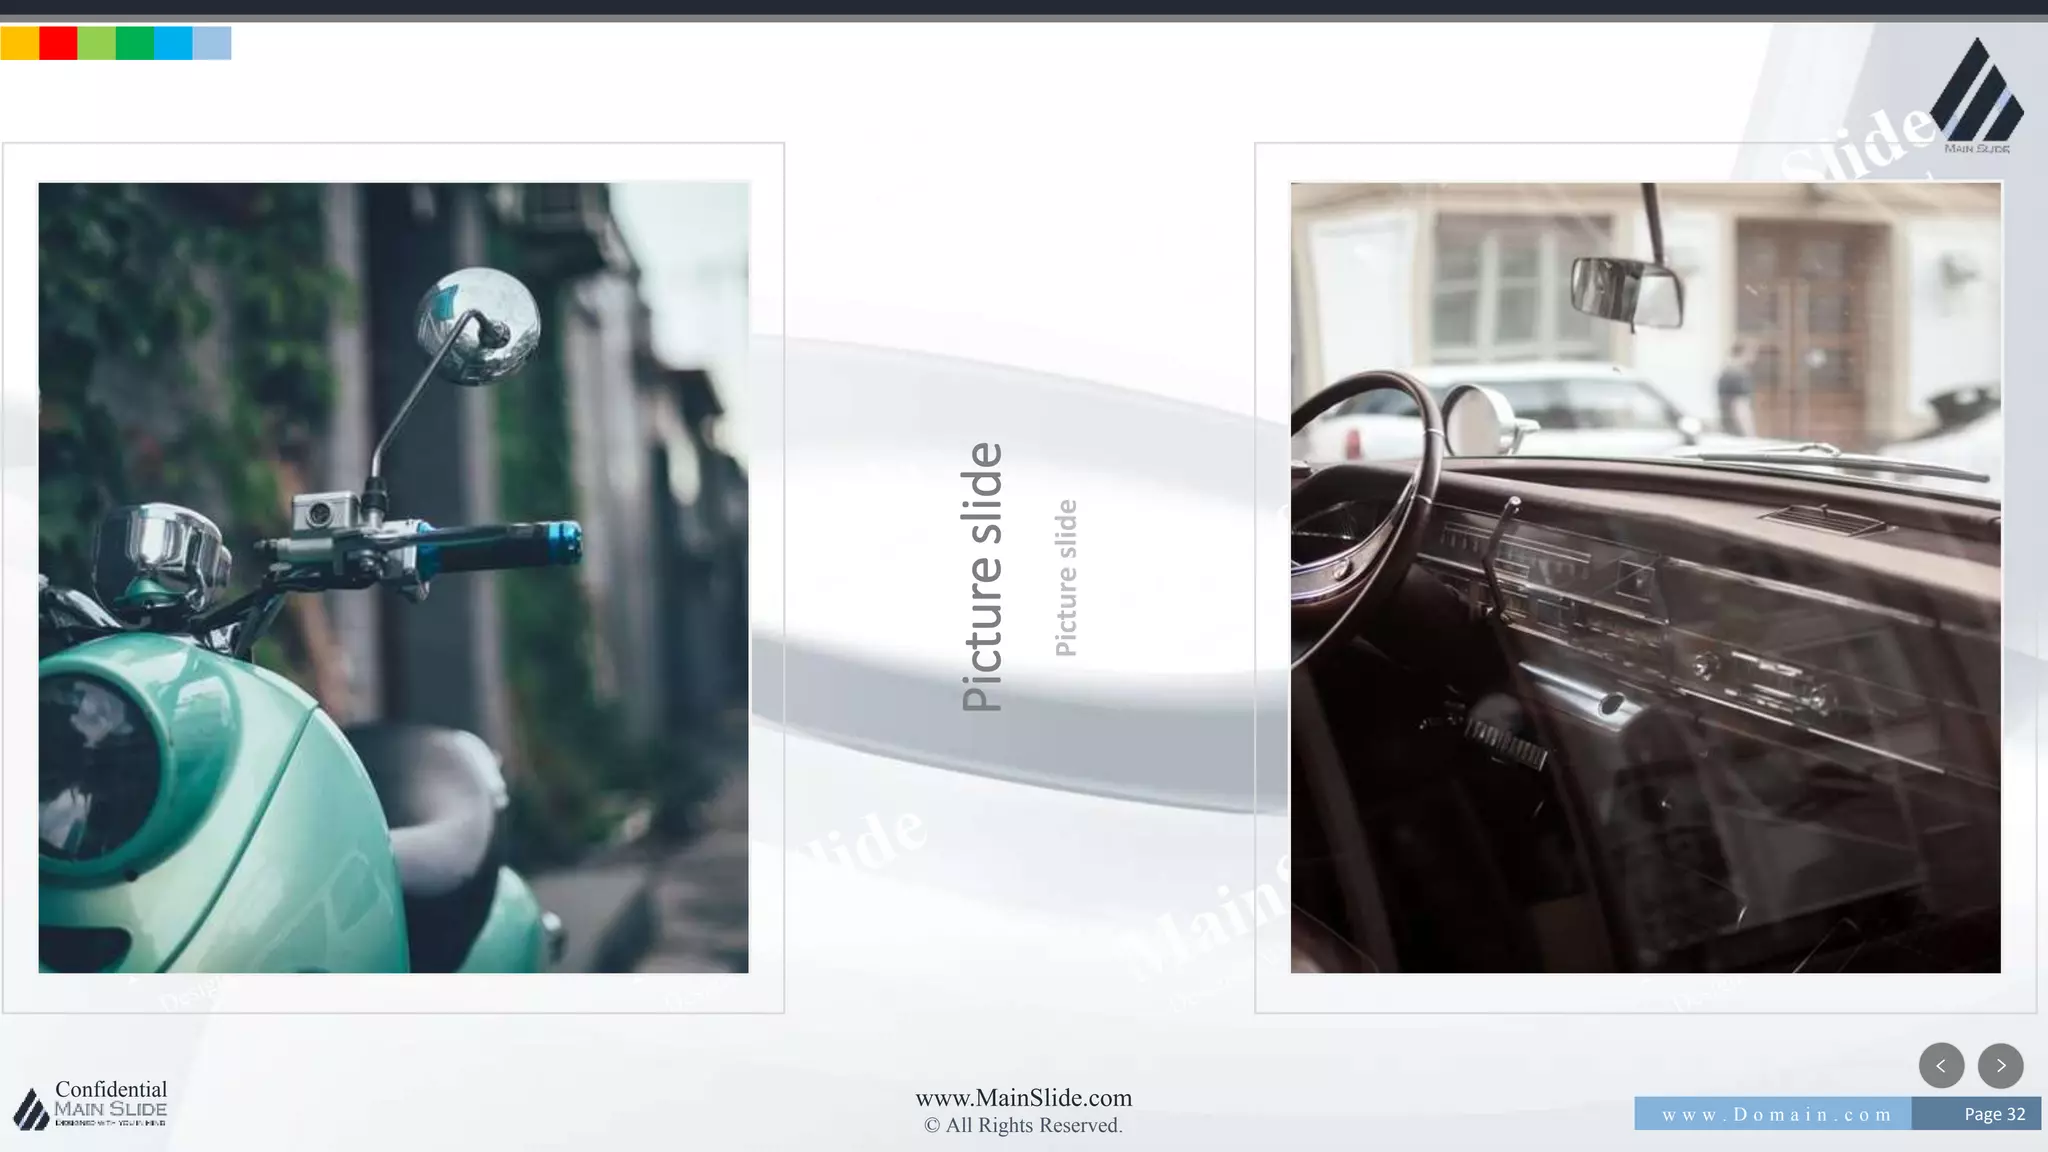Click the Main Slide logo bottom left

(32, 1109)
